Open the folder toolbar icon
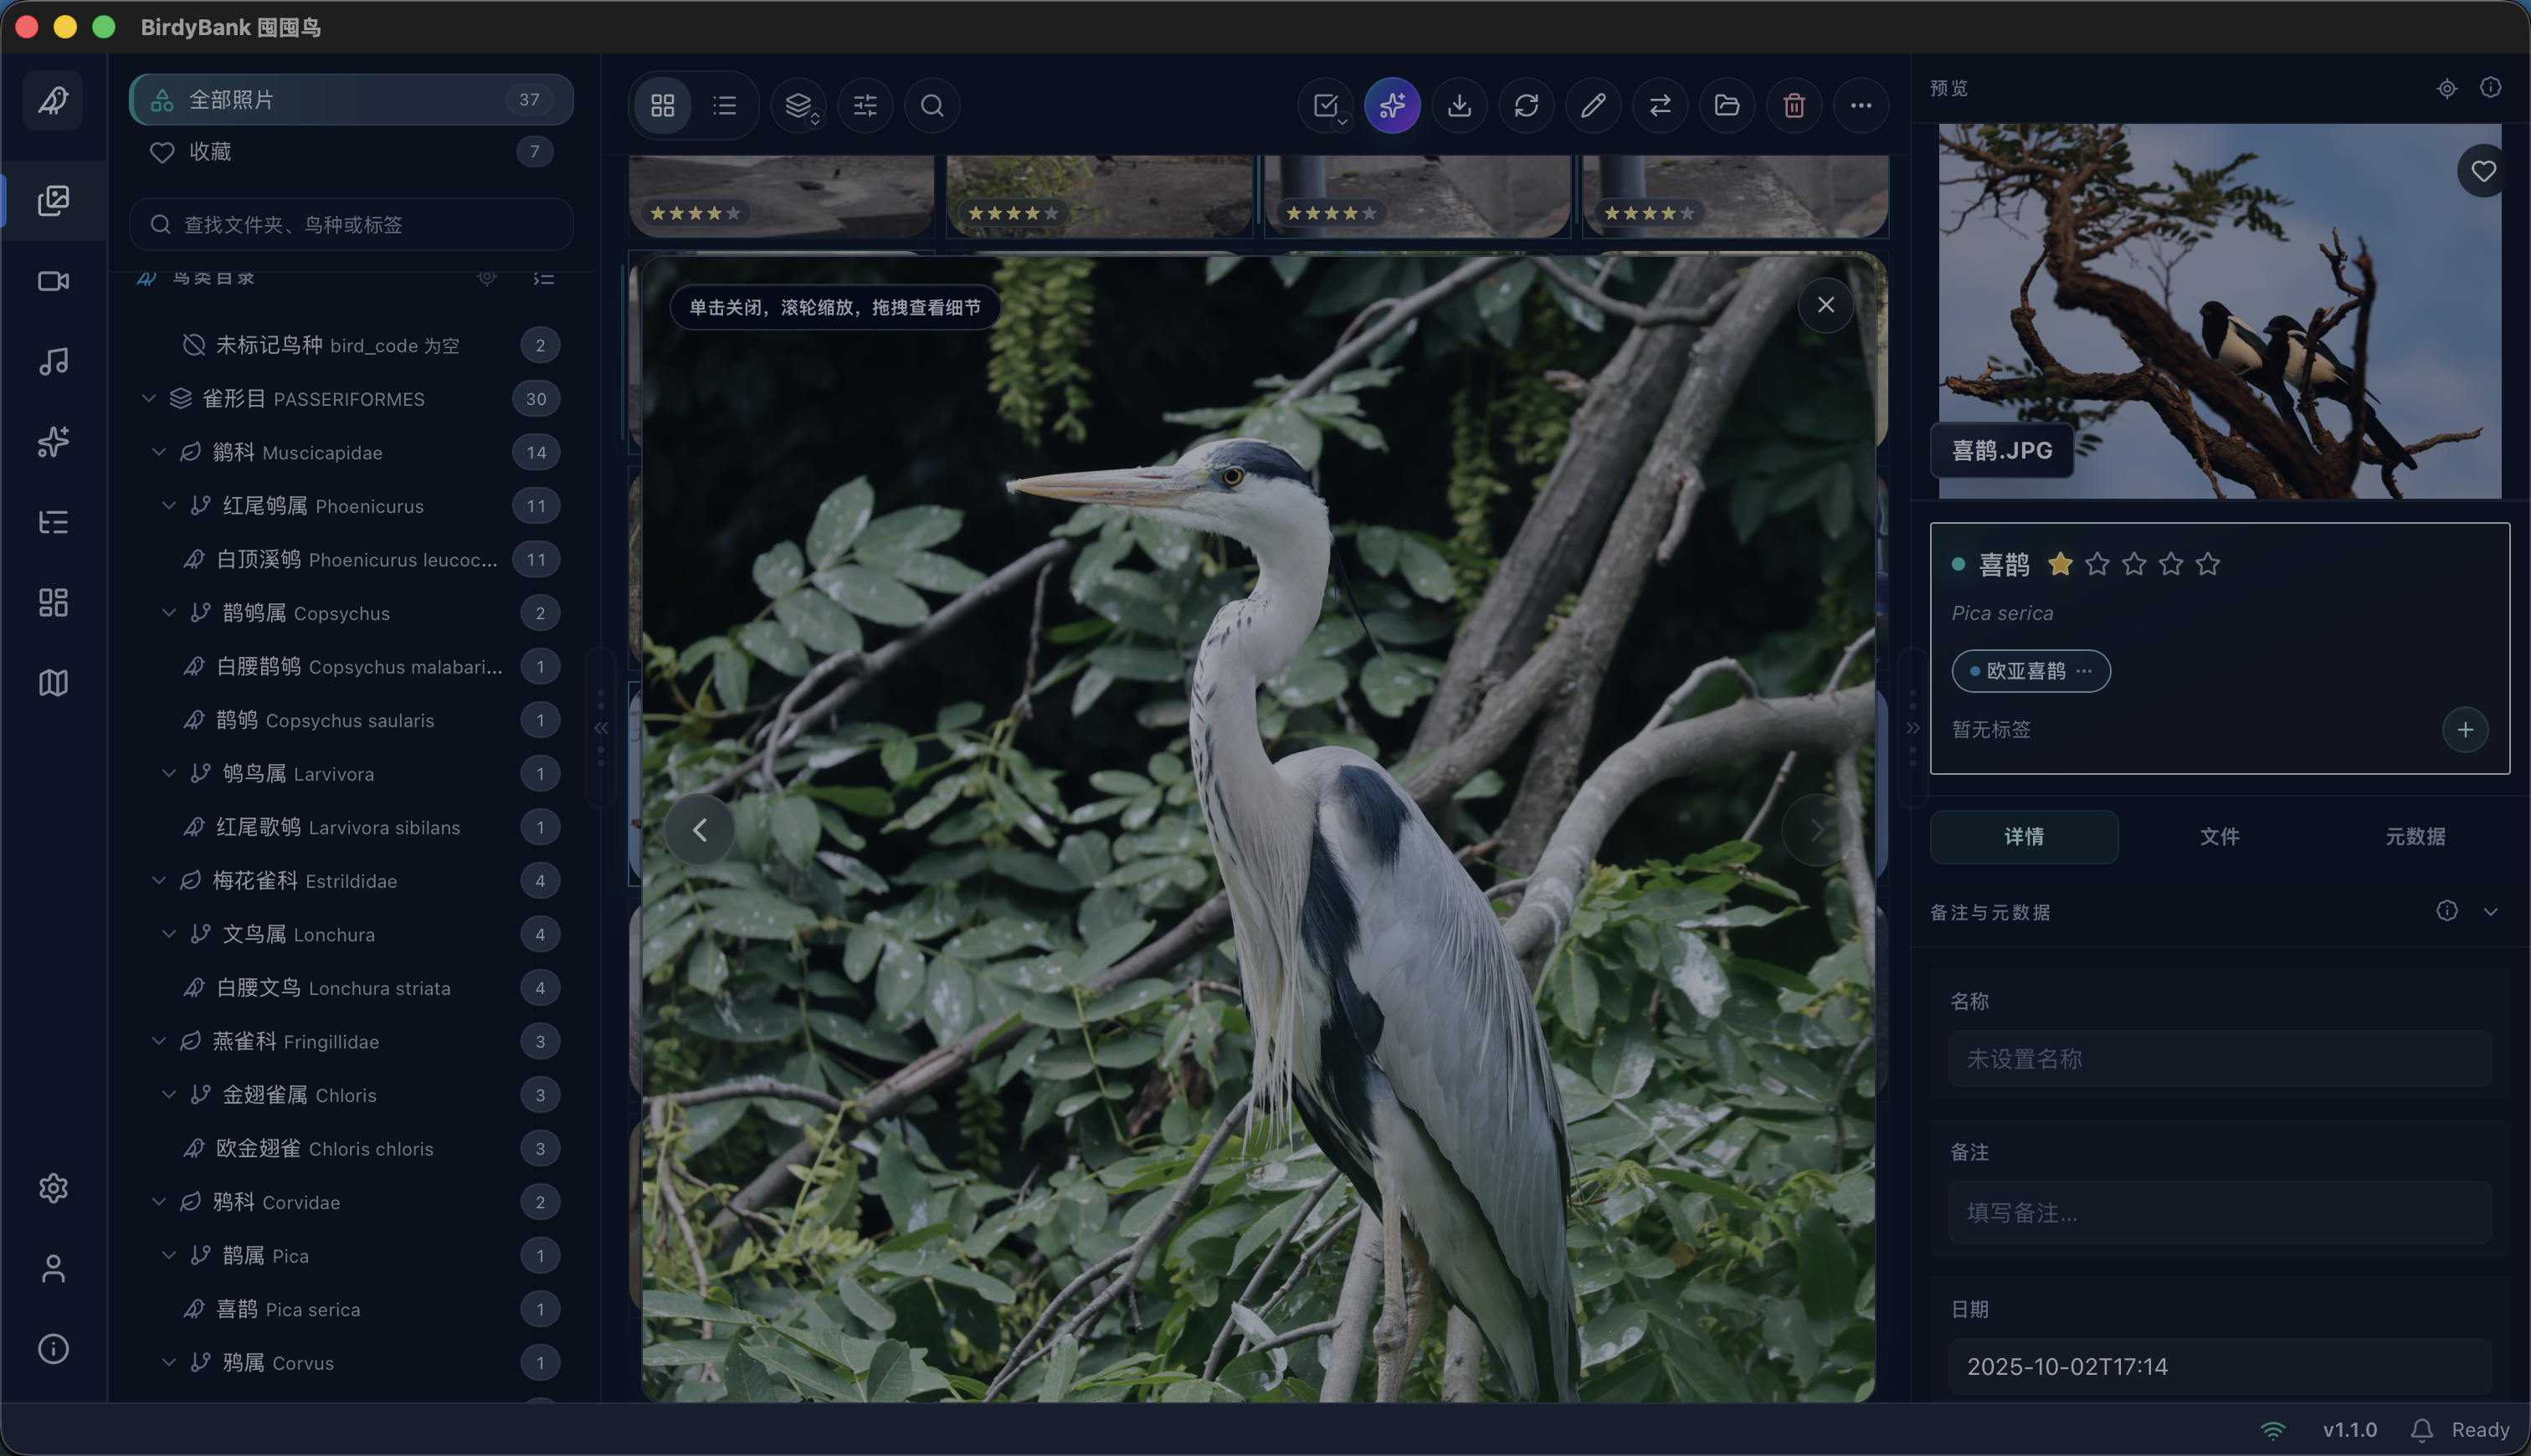The width and height of the screenshot is (2531, 1456). (x=1727, y=105)
